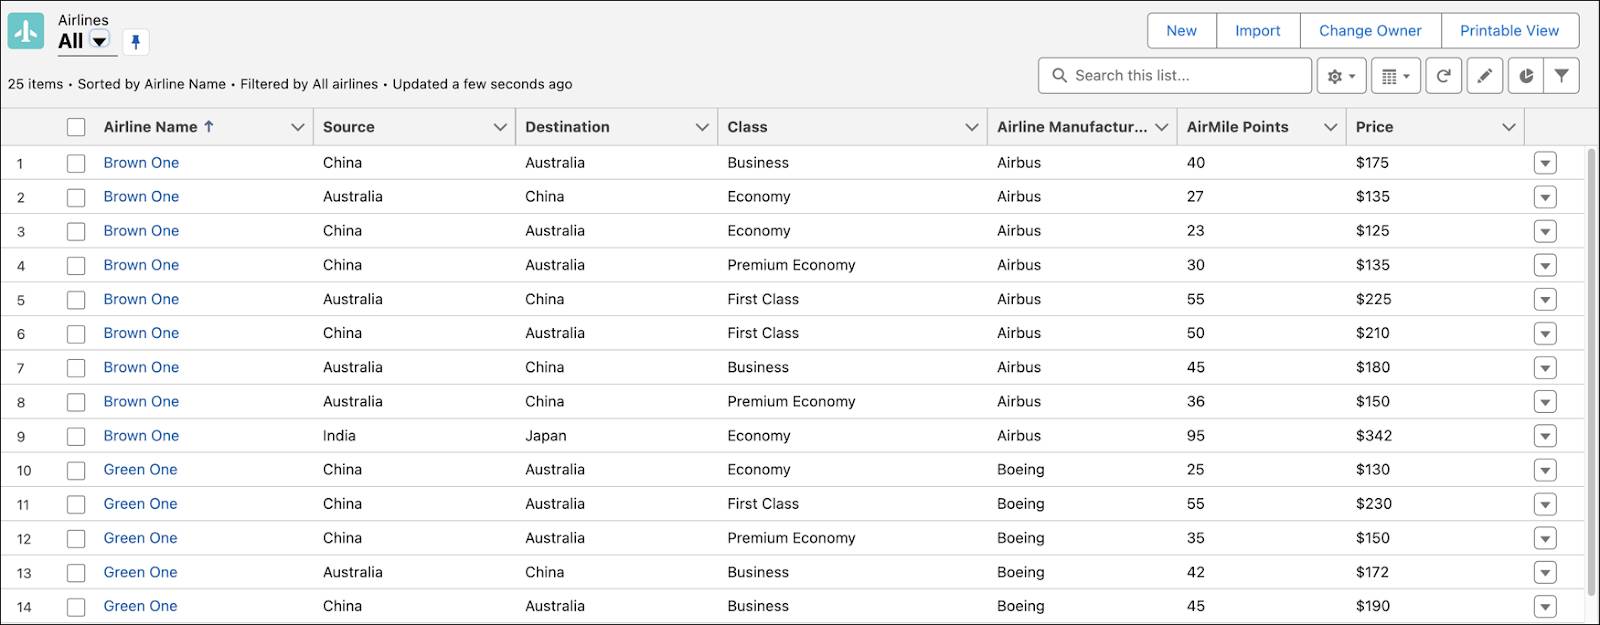Select the row 13 checkbox
The image size is (1600, 625).
pos(76,573)
